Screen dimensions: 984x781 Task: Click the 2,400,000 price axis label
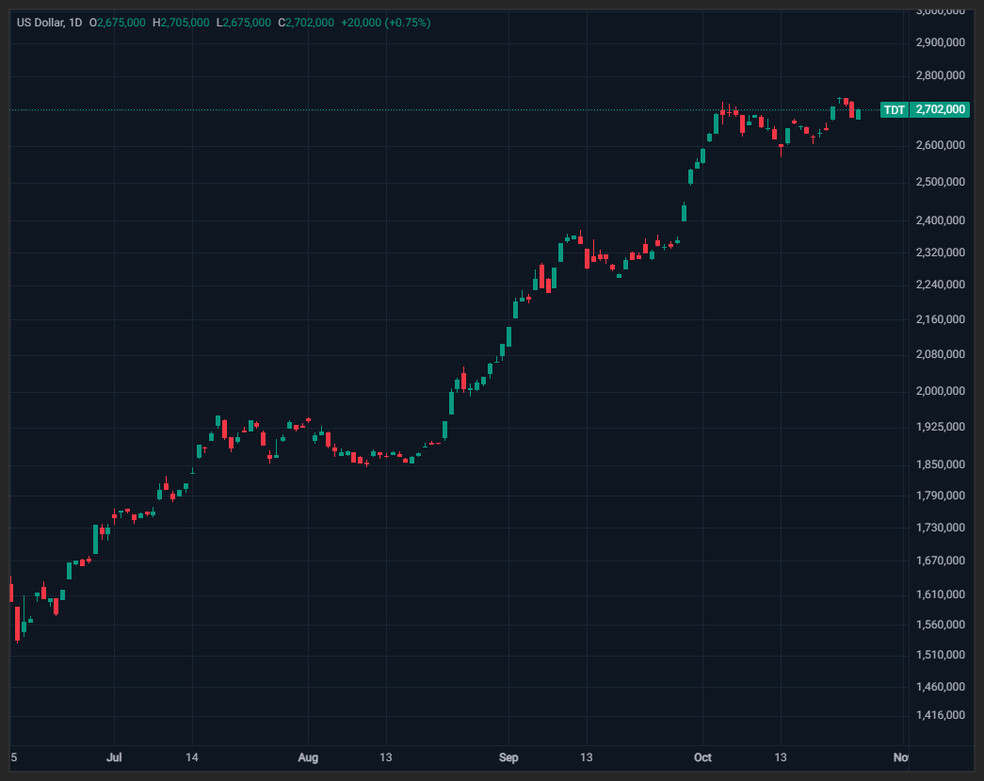point(940,220)
